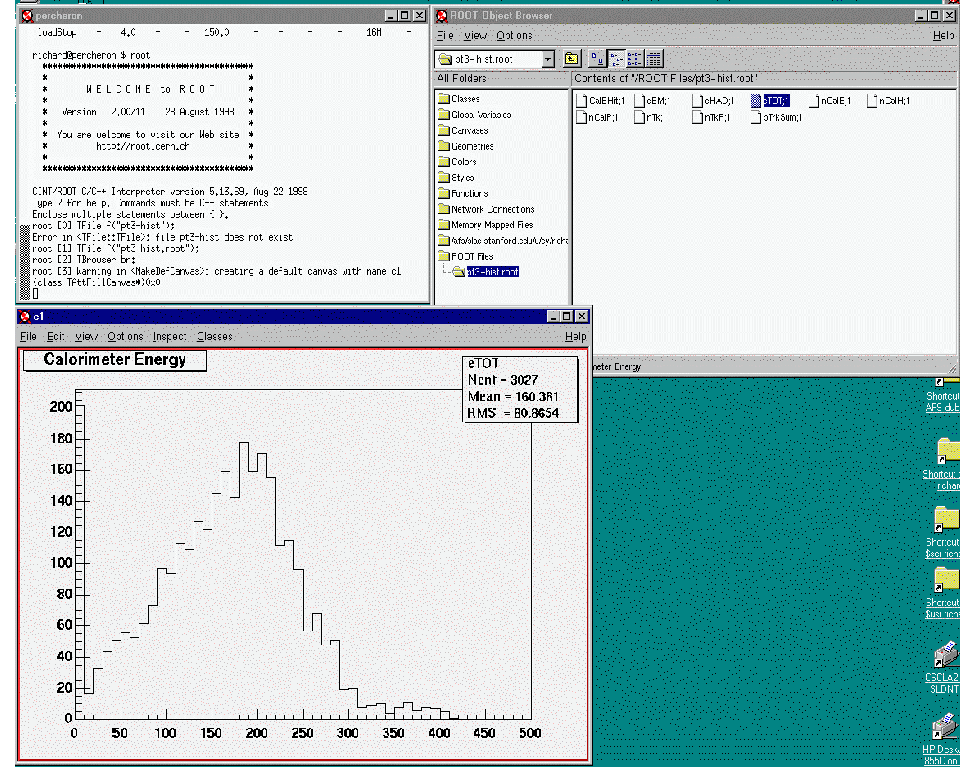Expand the ROOT Files folder
The image size is (960, 768).
[444, 256]
